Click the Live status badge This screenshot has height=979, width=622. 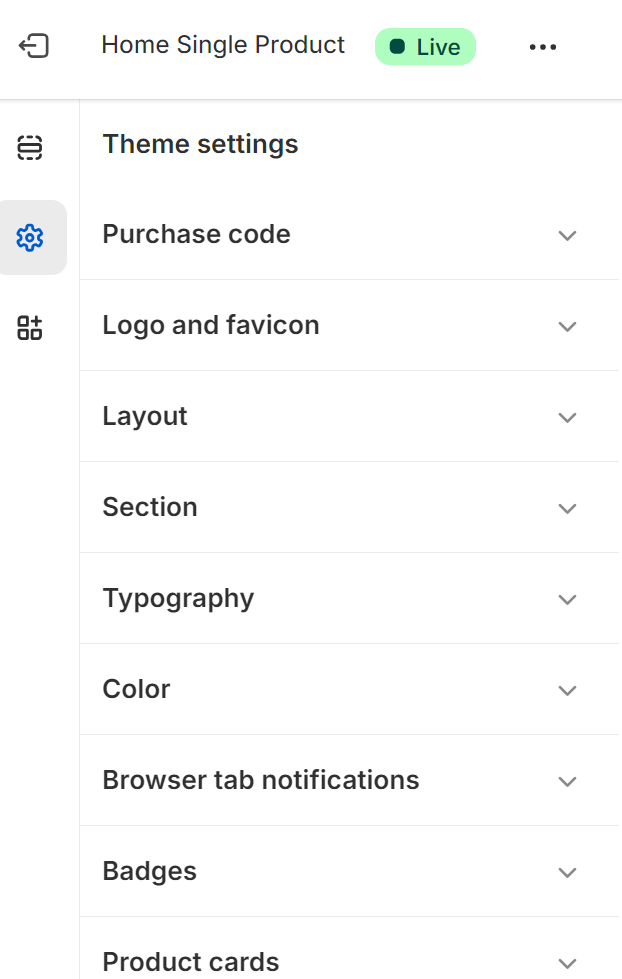pos(425,46)
